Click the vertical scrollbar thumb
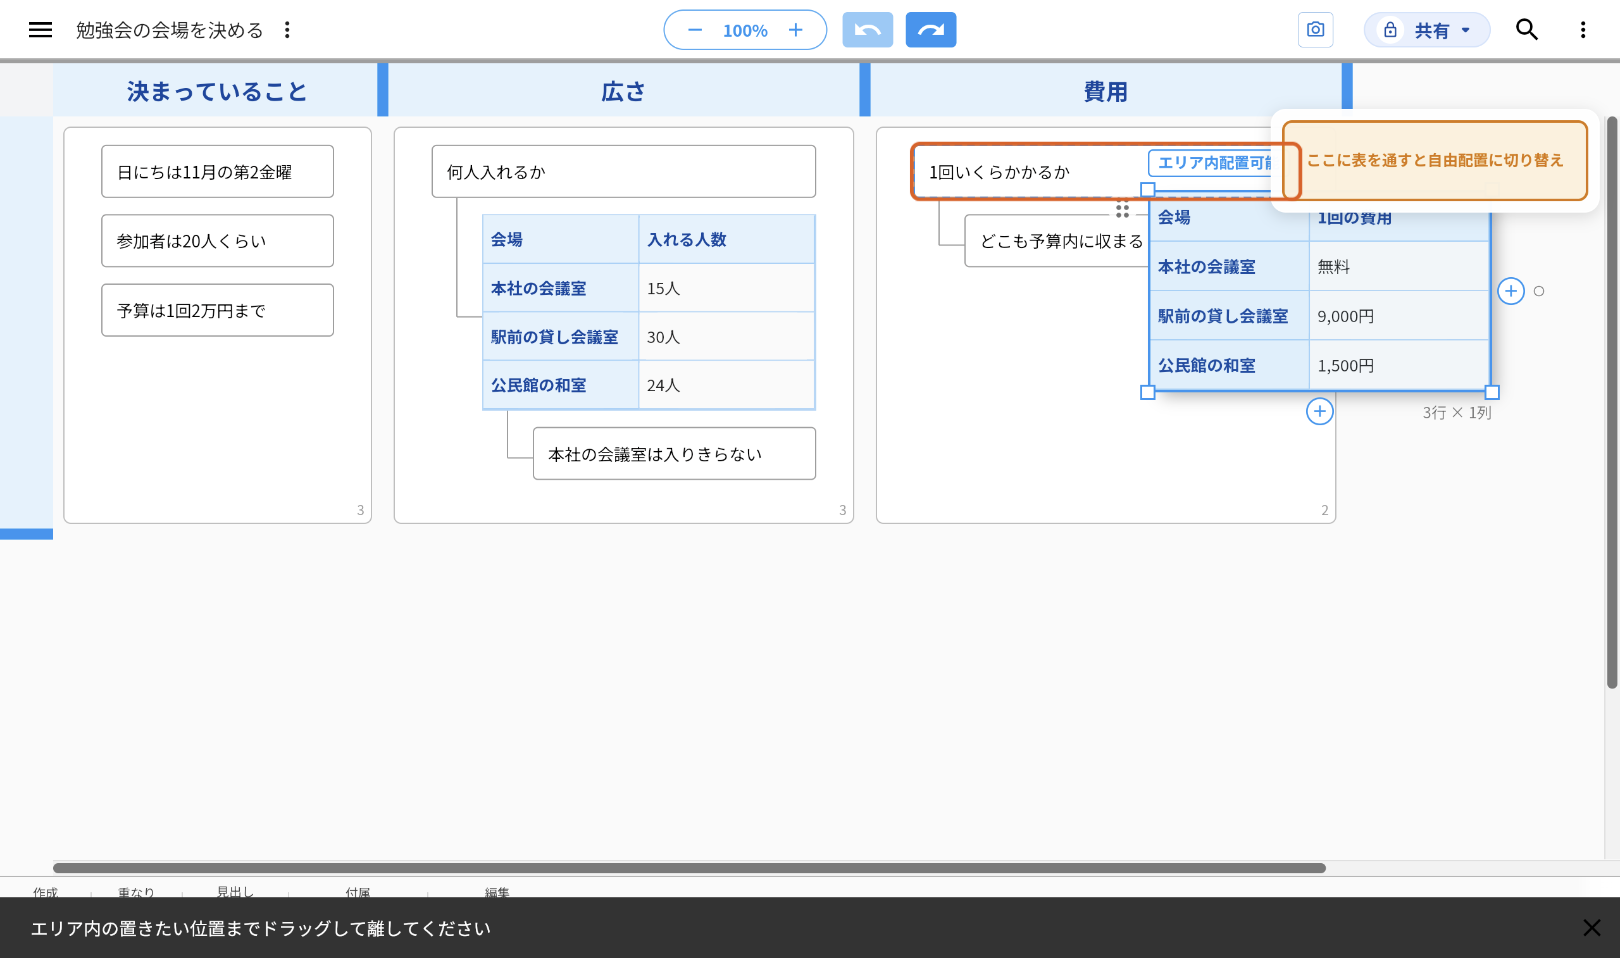 [x=1612, y=402]
